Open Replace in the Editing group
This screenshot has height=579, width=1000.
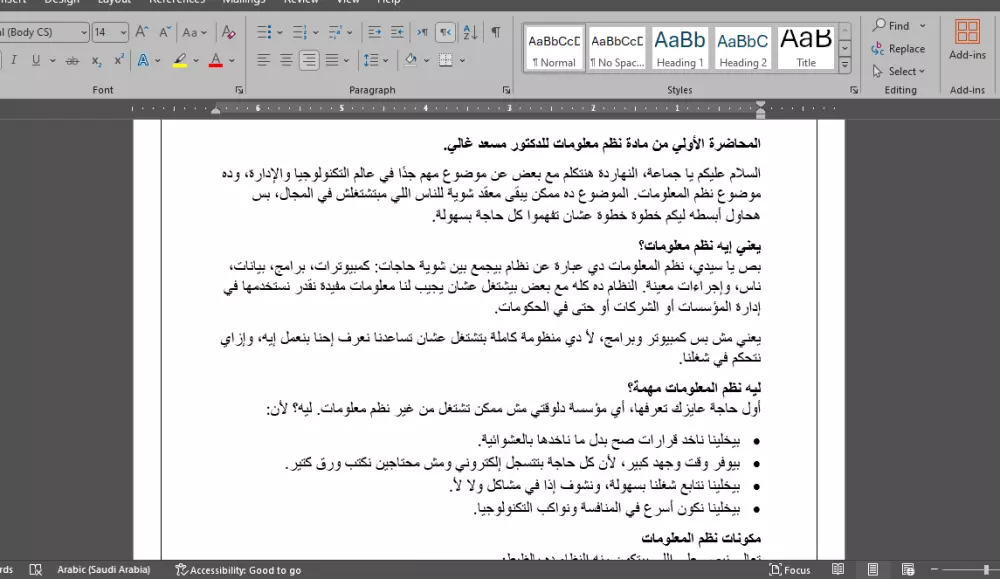point(898,48)
